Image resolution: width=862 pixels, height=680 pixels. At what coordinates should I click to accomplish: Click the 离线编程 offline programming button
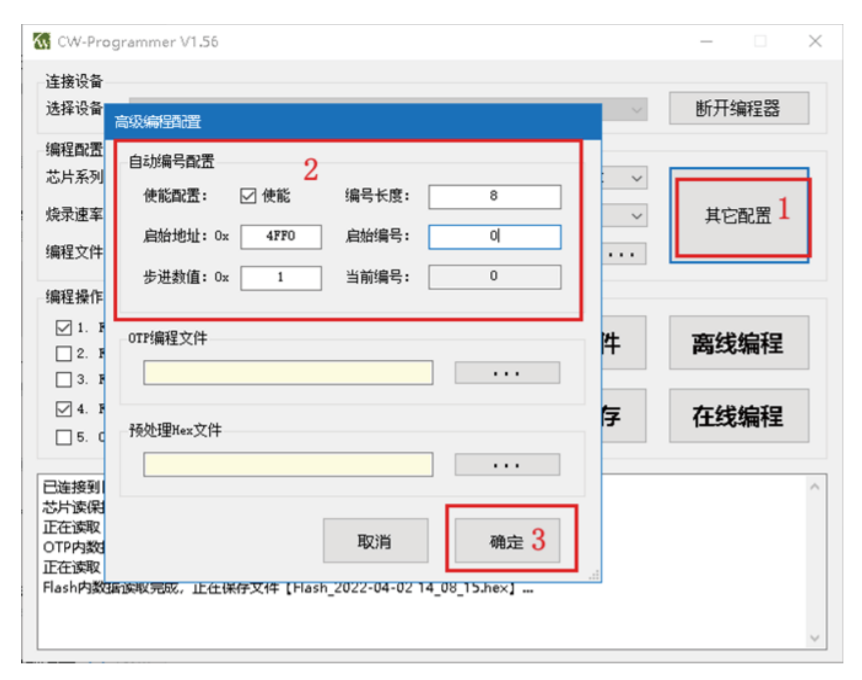coord(738,342)
